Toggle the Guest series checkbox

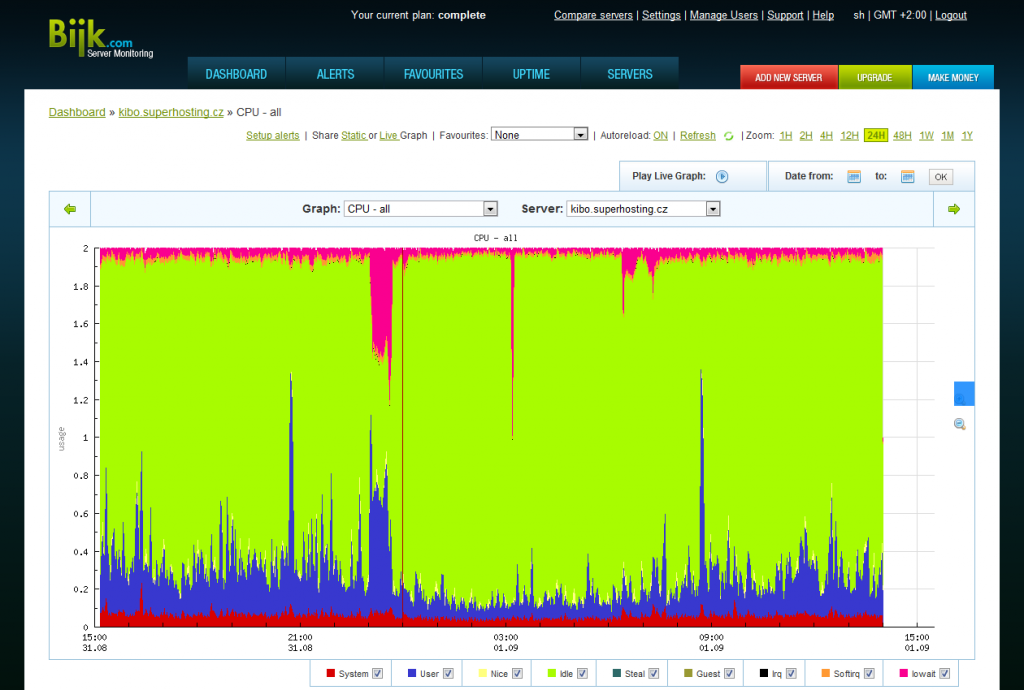[729, 674]
